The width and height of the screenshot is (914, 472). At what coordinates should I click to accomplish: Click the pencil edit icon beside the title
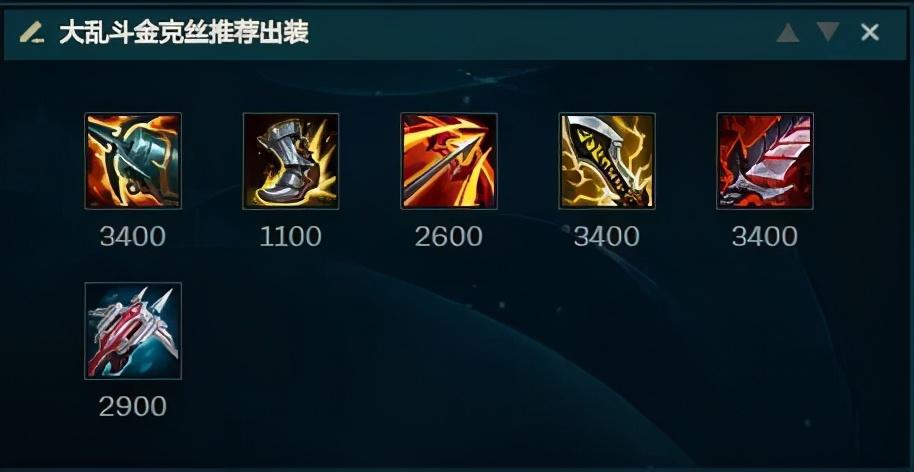click(x=32, y=33)
